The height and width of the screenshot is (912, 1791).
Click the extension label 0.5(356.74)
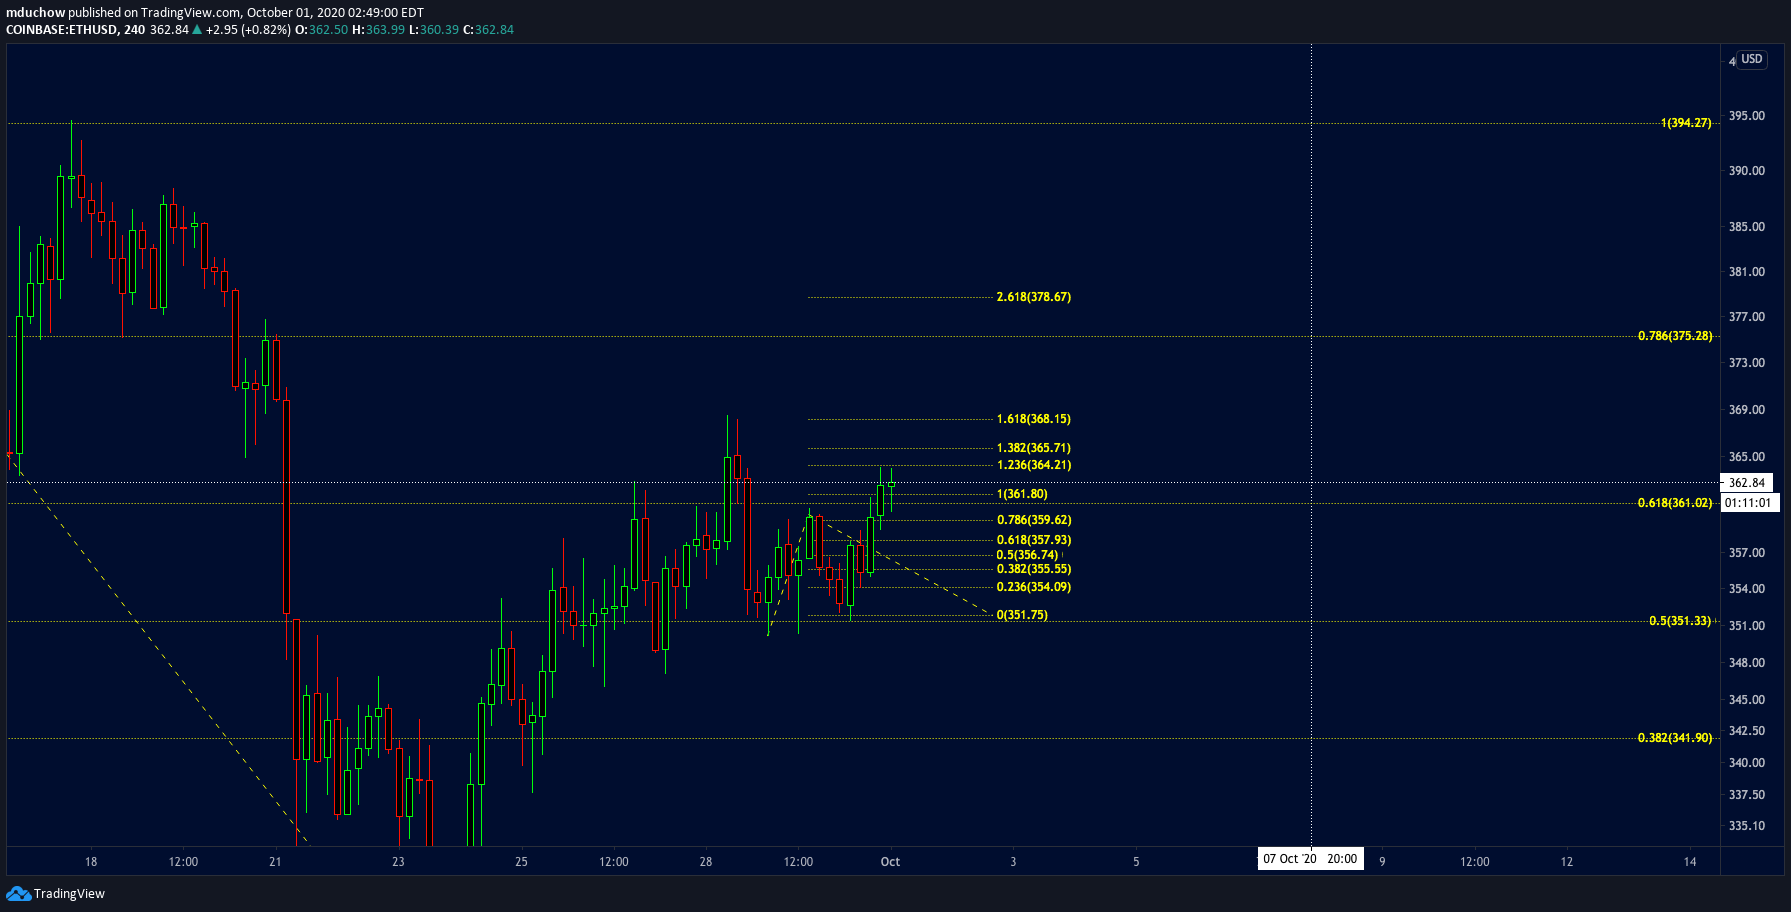tap(1027, 555)
